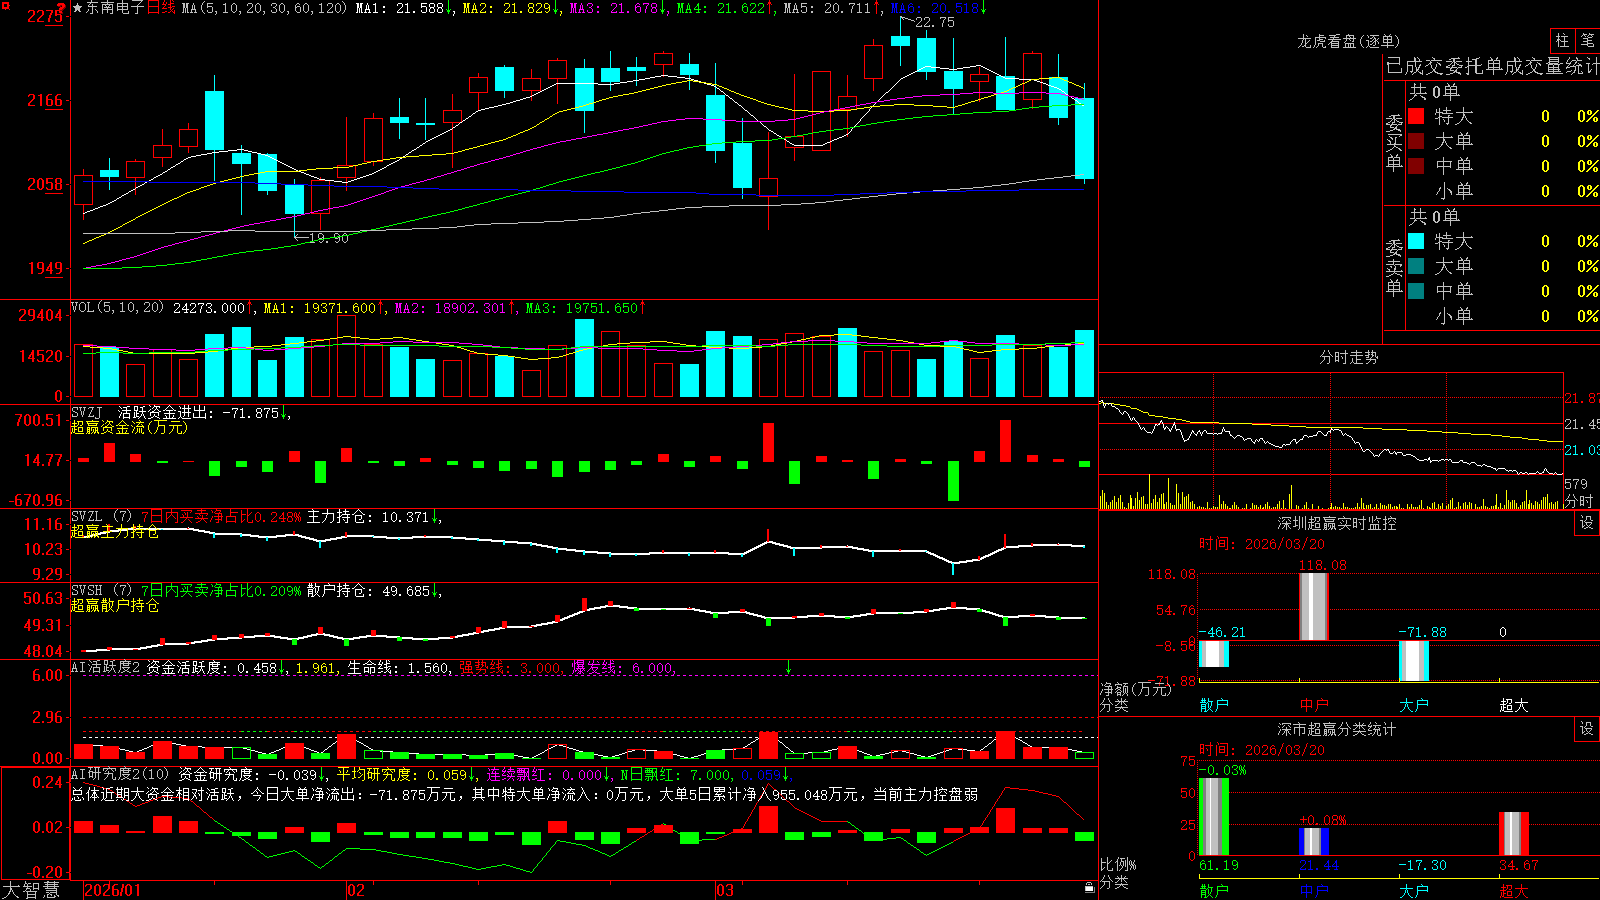Click the 03 month marker on timeline
The width and height of the screenshot is (1600, 900).
(725, 890)
